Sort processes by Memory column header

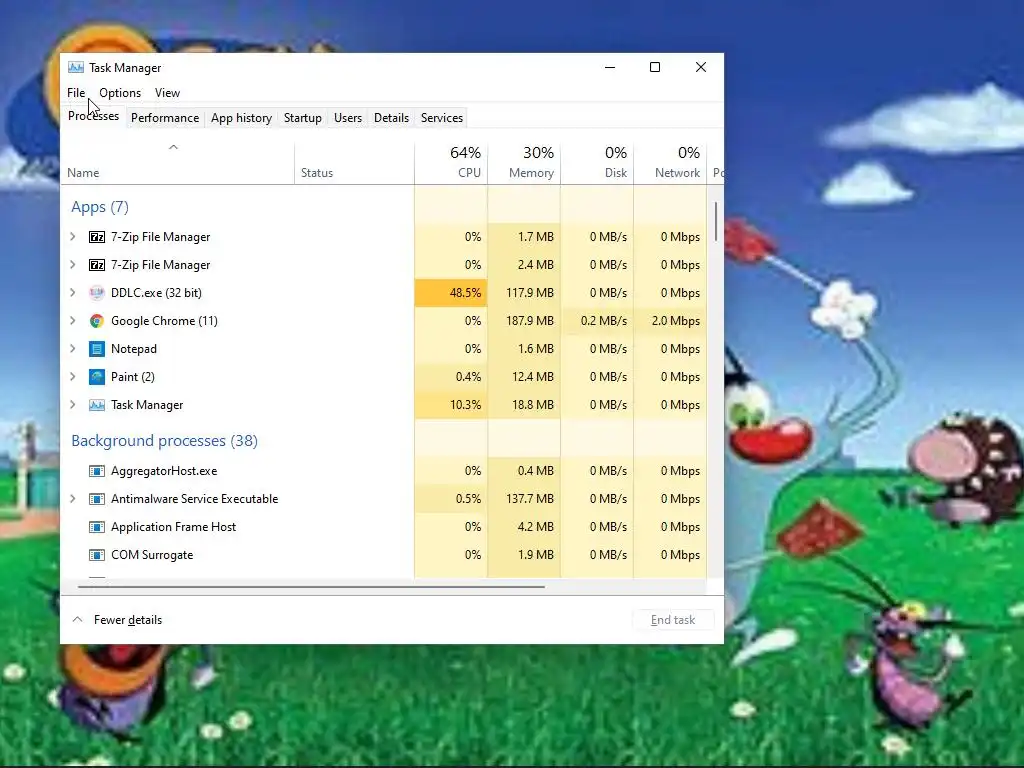tap(524, 163)
